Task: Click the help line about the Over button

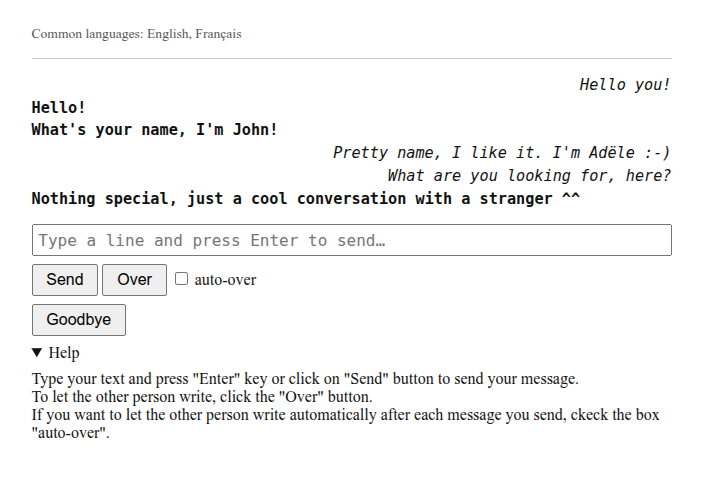Action: [202, 397]
